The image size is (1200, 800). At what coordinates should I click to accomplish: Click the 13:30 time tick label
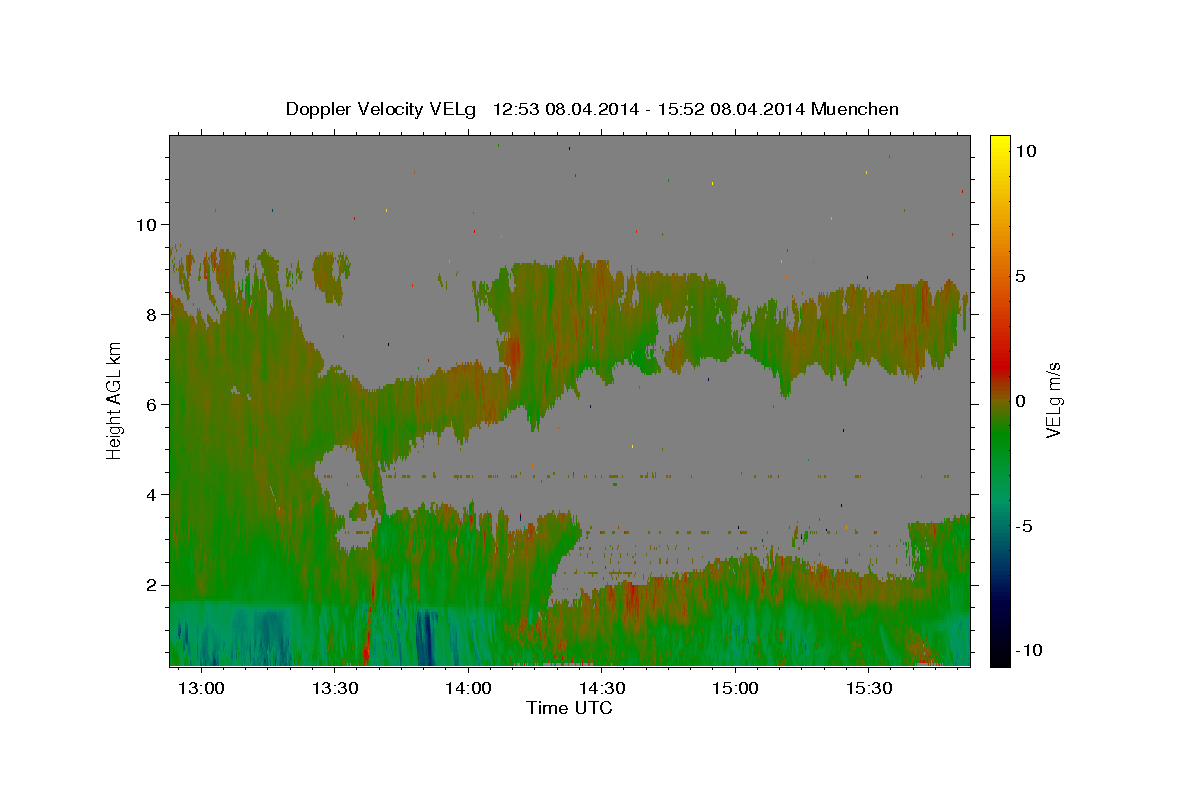335,689
